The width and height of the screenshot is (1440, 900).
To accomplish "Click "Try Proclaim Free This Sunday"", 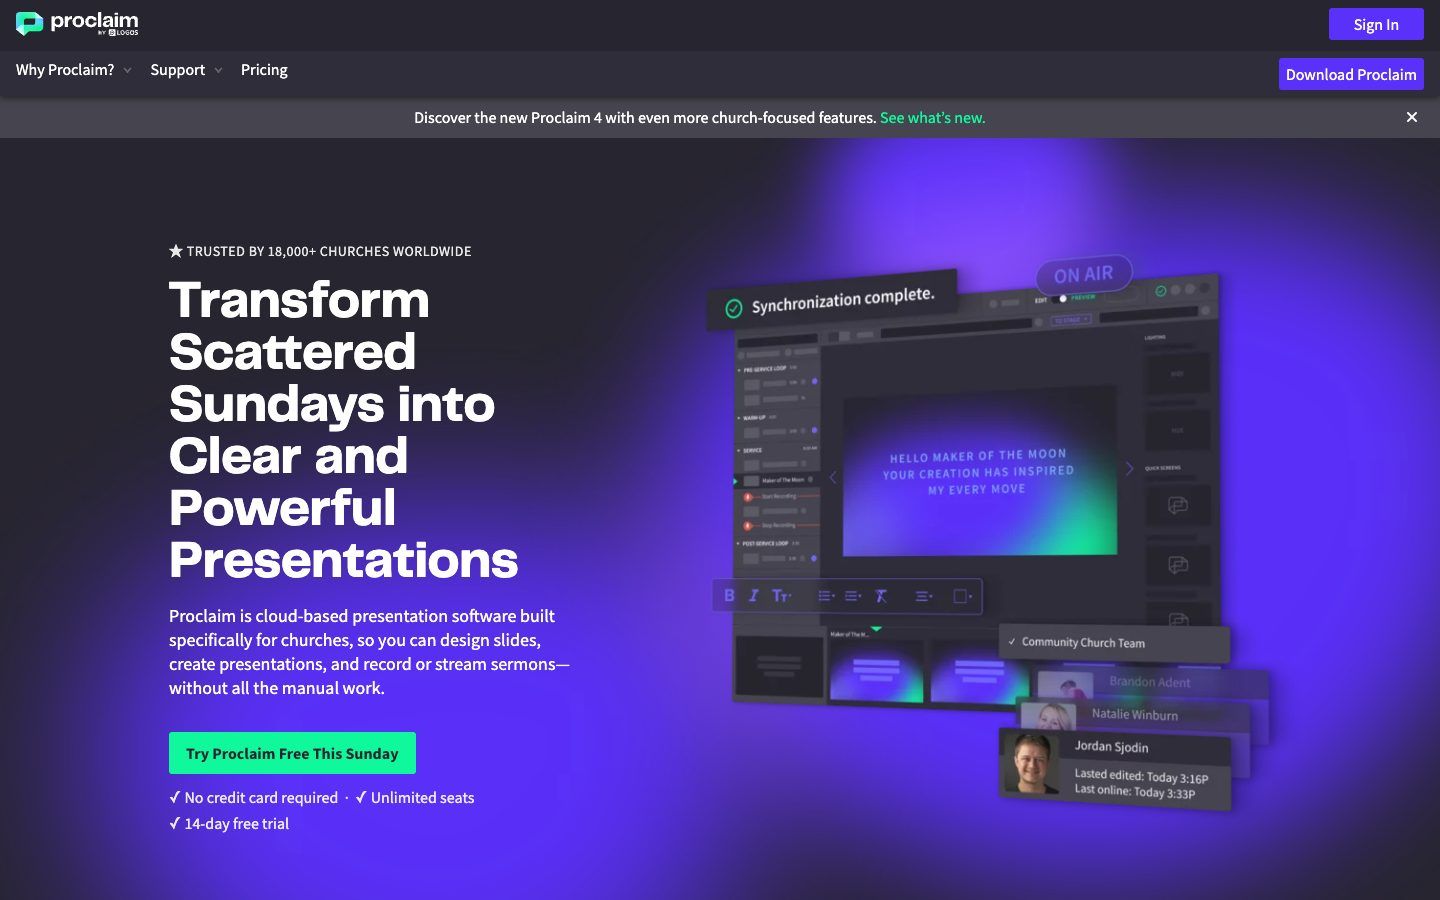I will coord(292,753).
